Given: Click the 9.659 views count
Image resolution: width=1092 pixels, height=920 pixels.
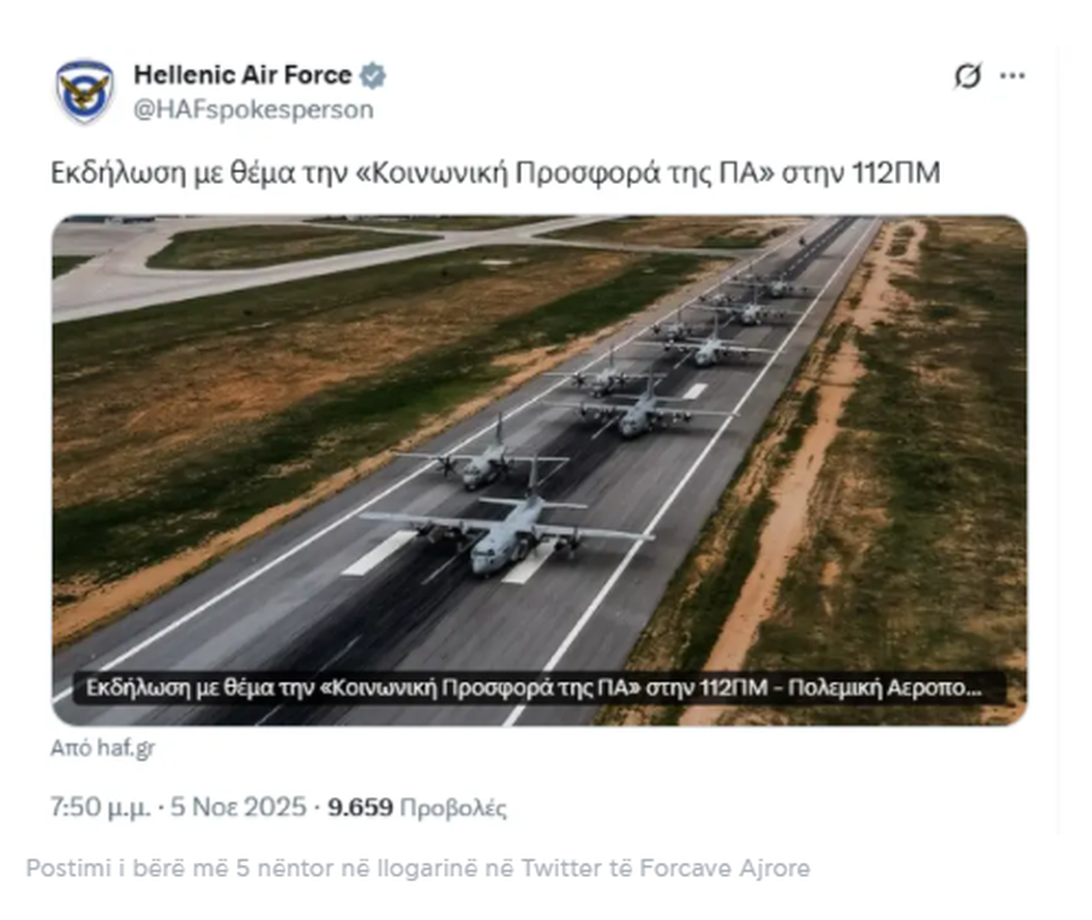Looking at the screenshot, I should (x=360, y=807).
